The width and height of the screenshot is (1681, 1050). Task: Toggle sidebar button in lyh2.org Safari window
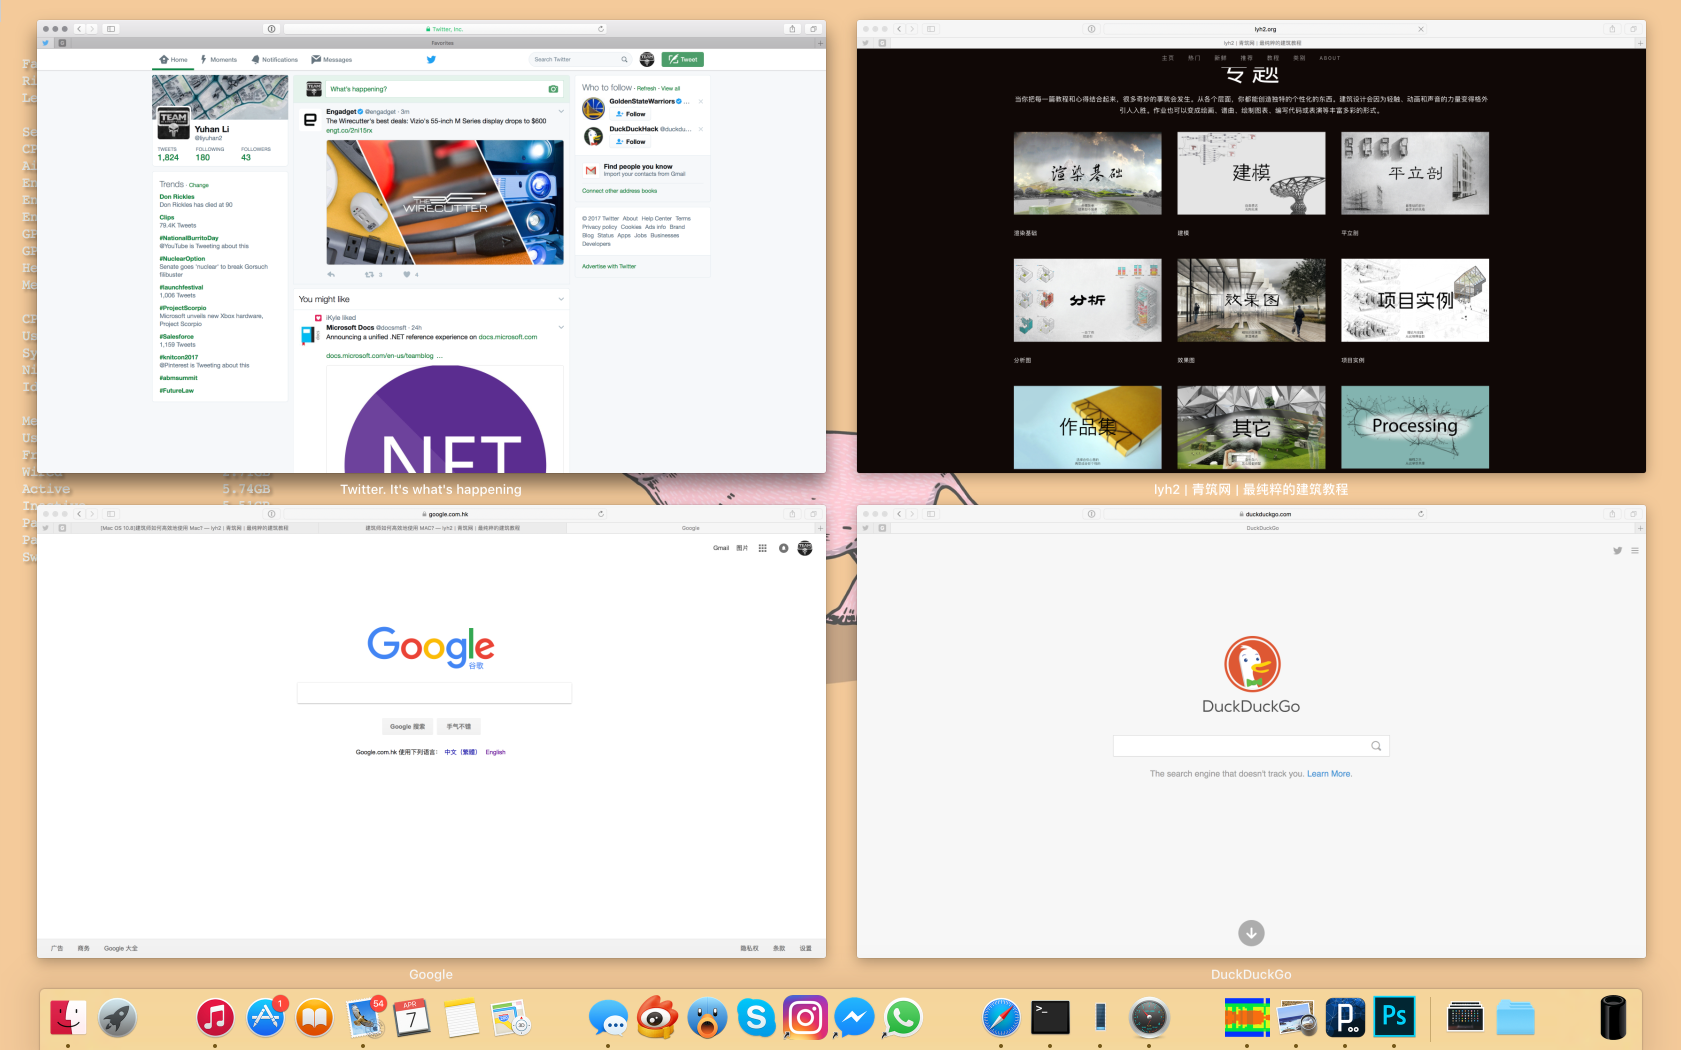click(931, 29)
